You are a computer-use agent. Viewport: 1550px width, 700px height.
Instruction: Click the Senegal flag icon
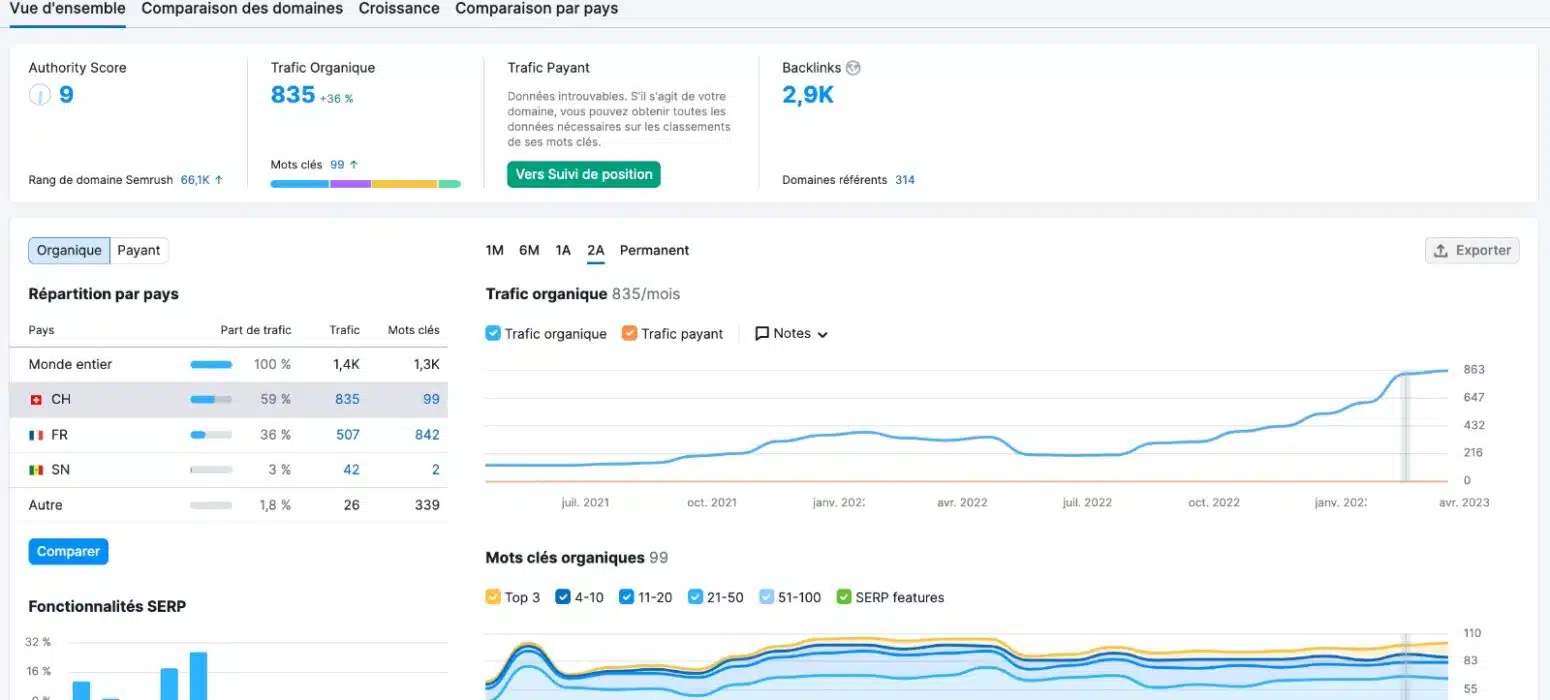(x=36, y=470)
